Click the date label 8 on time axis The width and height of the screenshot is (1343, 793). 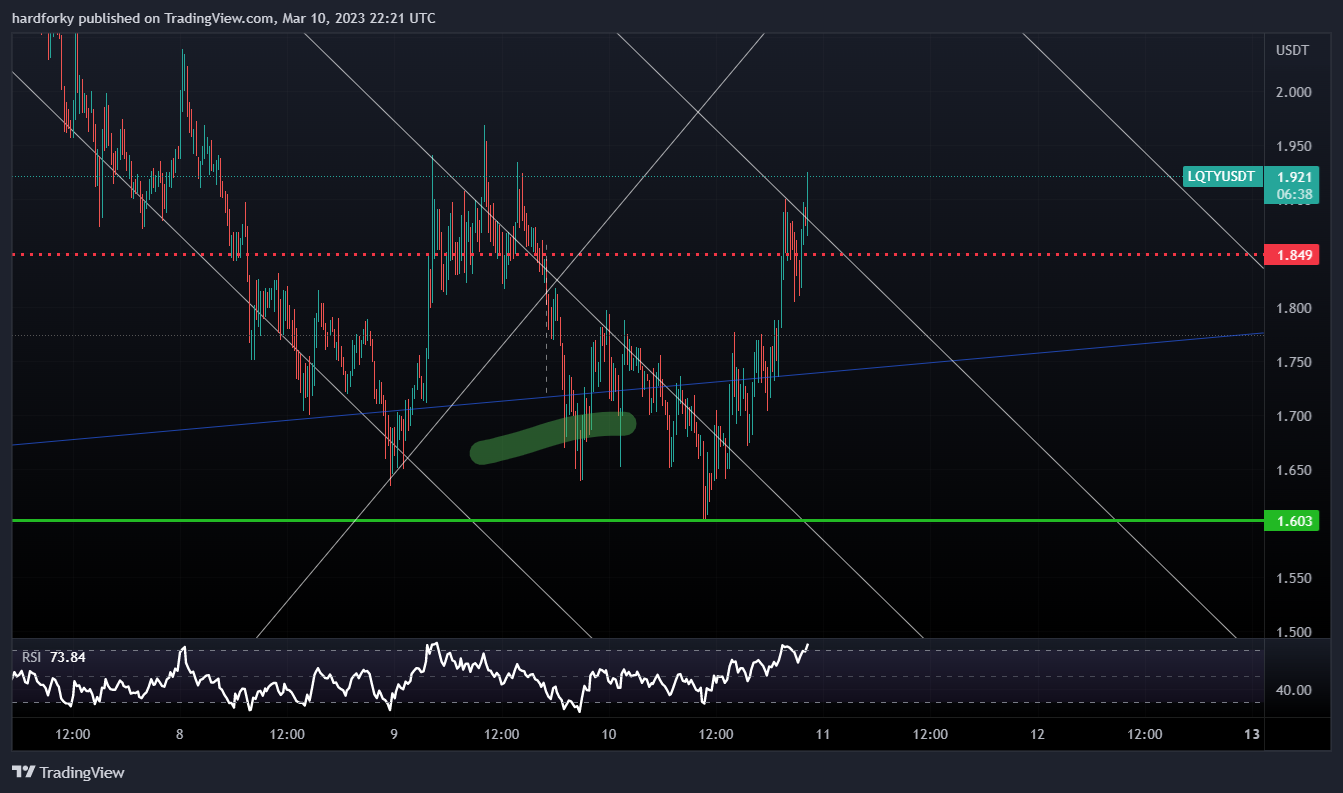180,733
